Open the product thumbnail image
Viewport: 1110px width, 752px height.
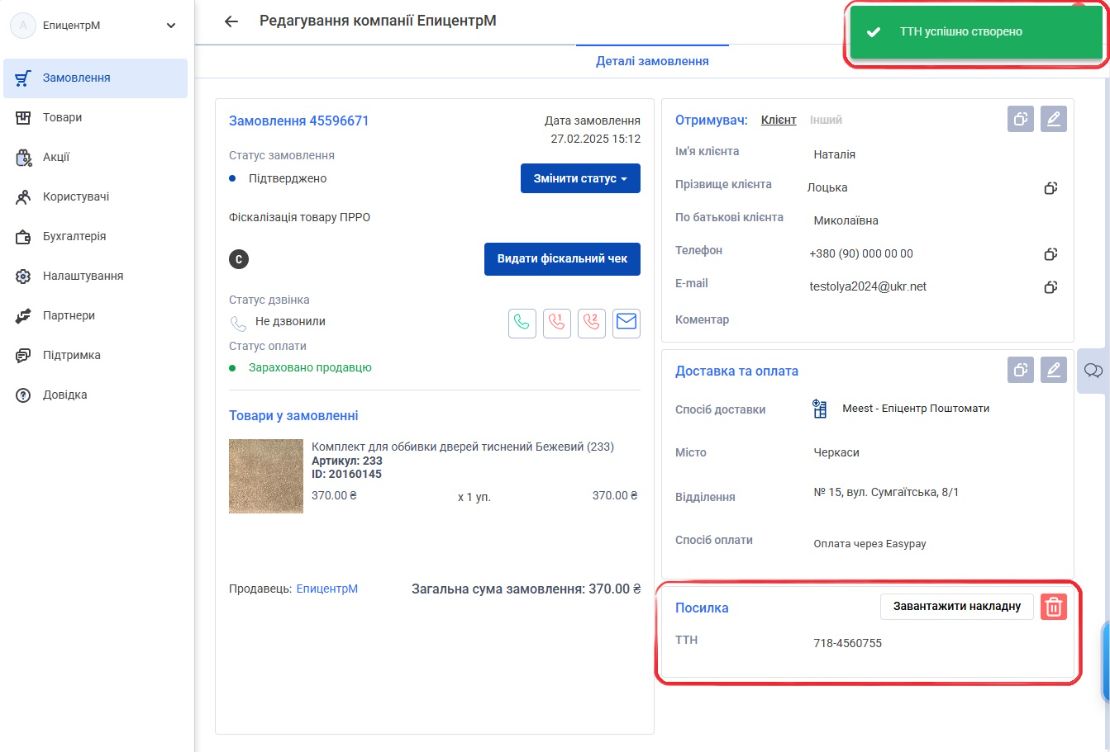[x=265, y=476]
